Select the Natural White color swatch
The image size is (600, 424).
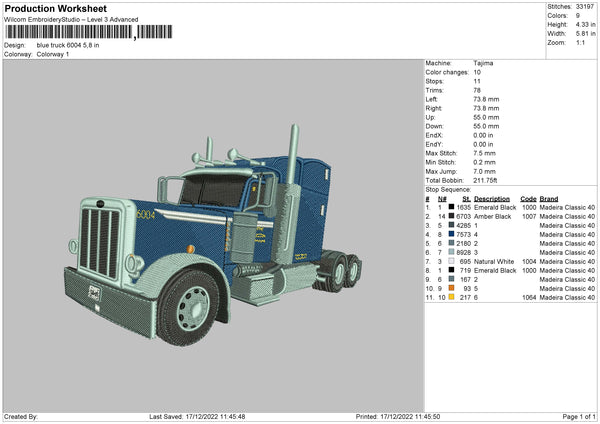click(452, 260)
